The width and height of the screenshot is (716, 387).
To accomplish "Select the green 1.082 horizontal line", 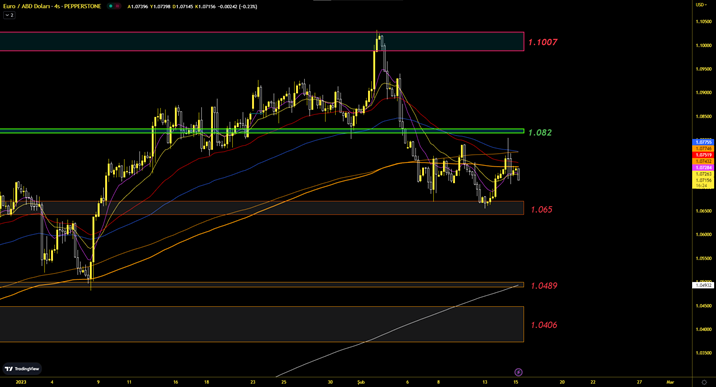I will [262, 131].
